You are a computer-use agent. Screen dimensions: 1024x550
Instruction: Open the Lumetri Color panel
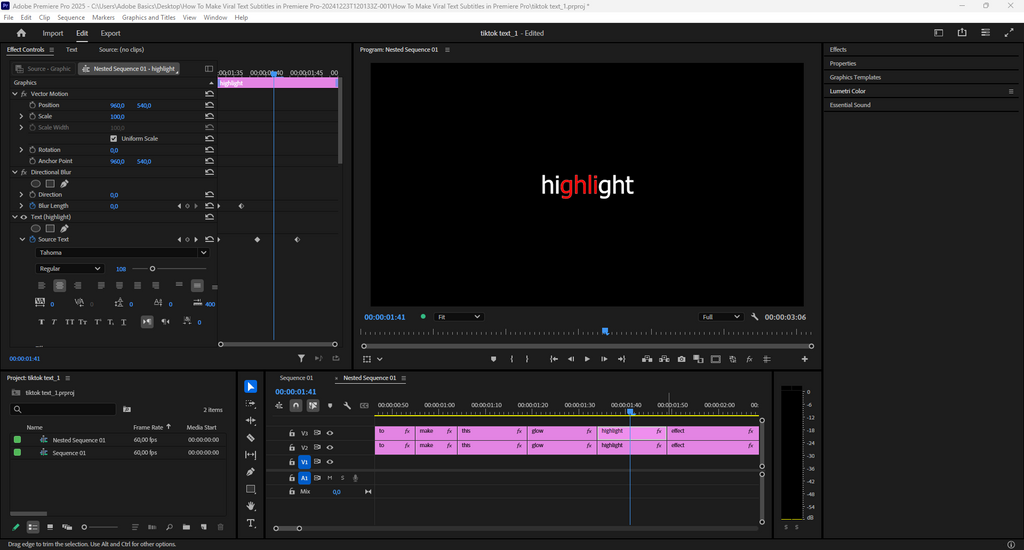(848, 91)
